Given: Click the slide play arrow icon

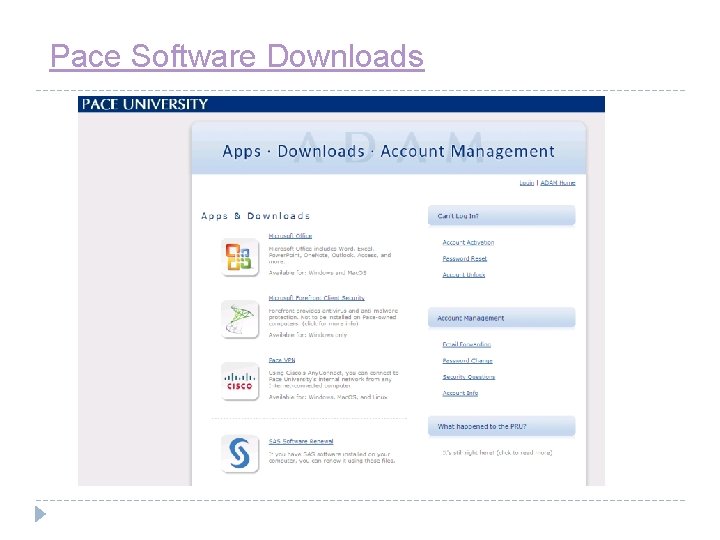Looking at the screenshot, I should [x=40, y=514].
